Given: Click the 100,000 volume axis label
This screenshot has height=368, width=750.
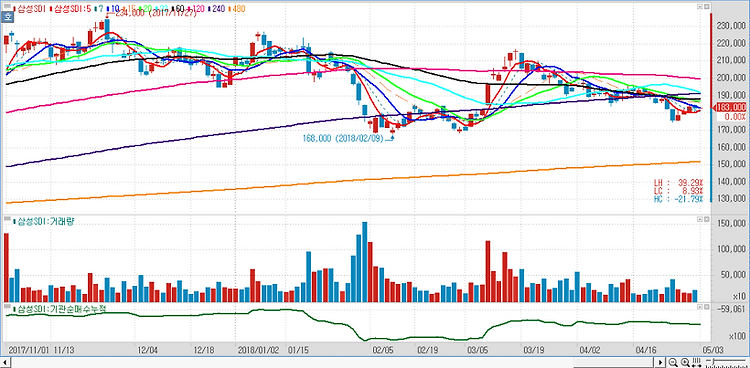Looking at the screenshot, I should (x=731, y=249).
